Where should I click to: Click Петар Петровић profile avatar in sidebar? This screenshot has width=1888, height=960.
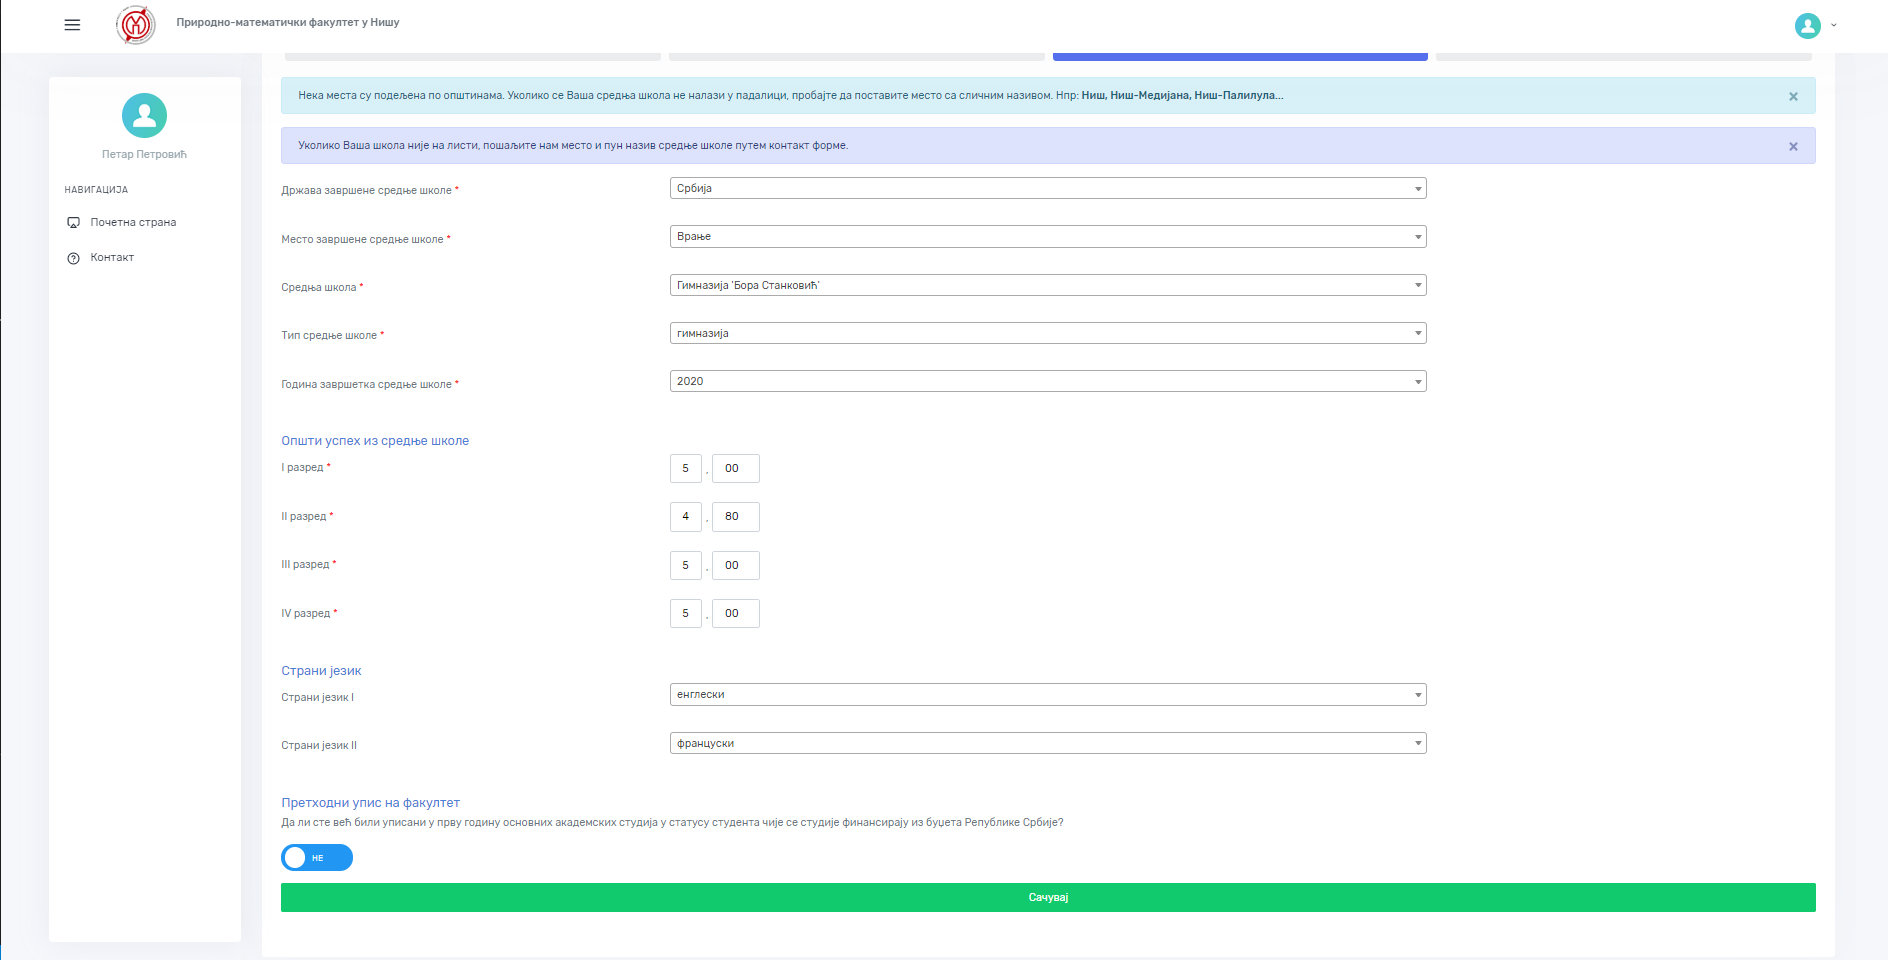tap(144, 116)
